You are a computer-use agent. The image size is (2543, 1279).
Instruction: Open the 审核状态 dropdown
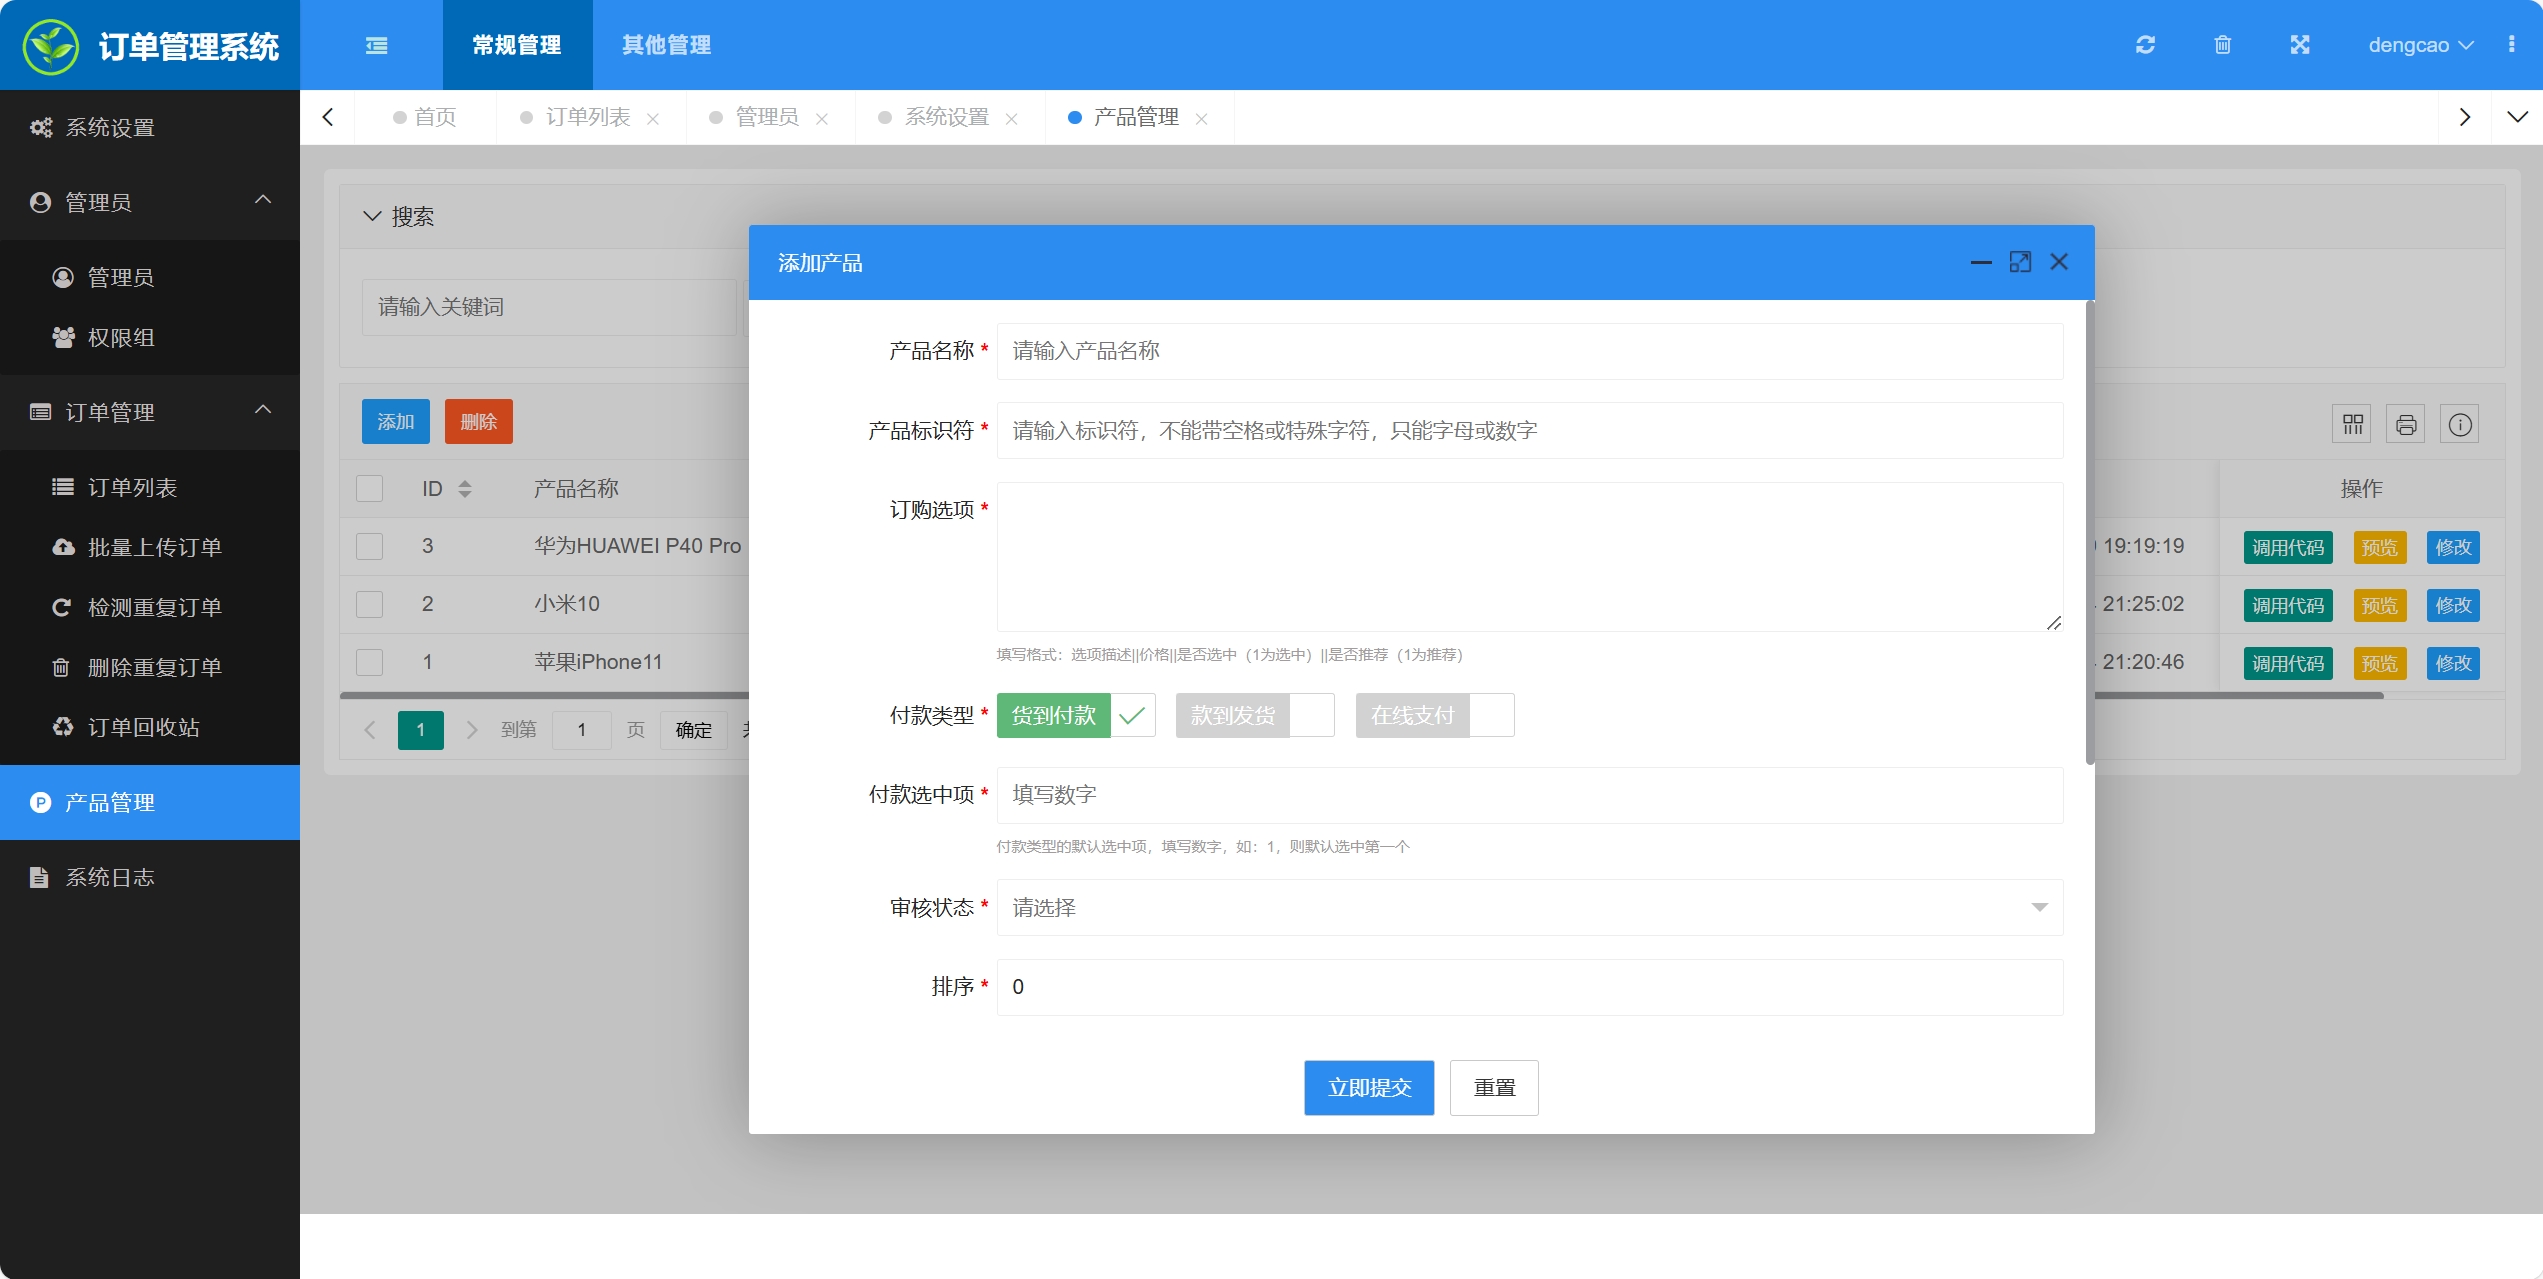pyautogui.click(x=1528, y=907)
